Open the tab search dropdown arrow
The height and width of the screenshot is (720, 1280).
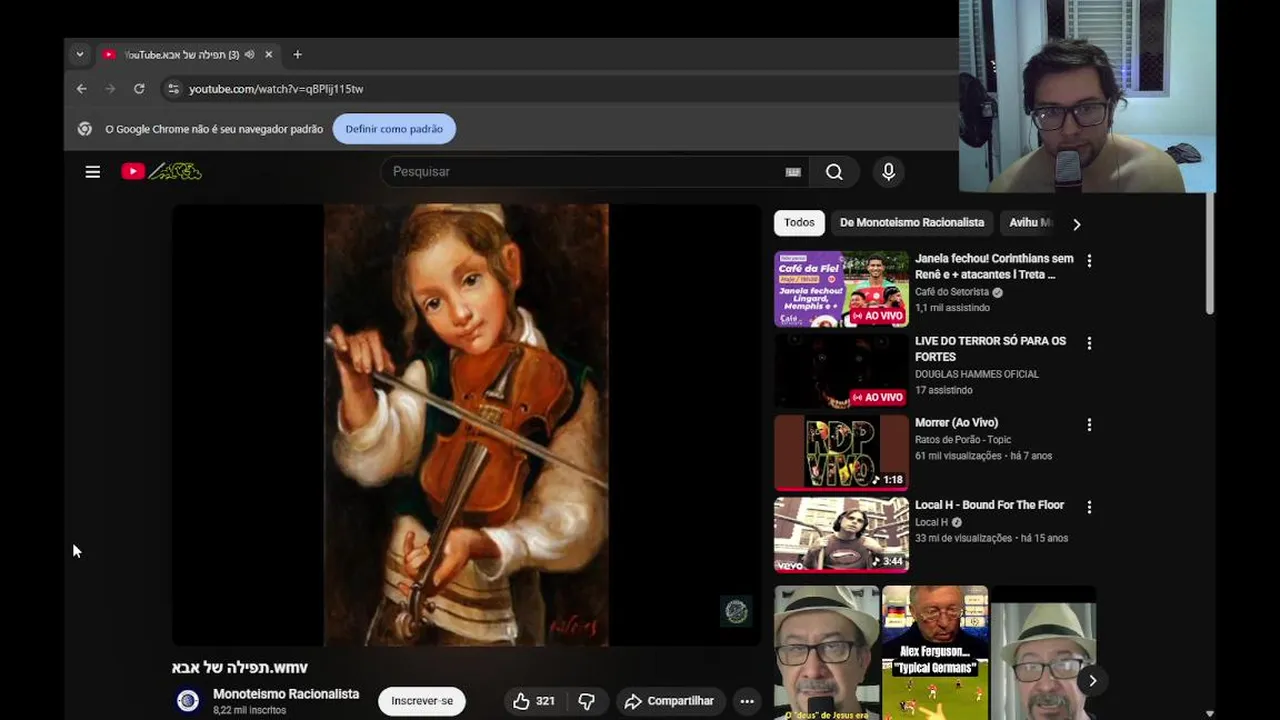80,55
